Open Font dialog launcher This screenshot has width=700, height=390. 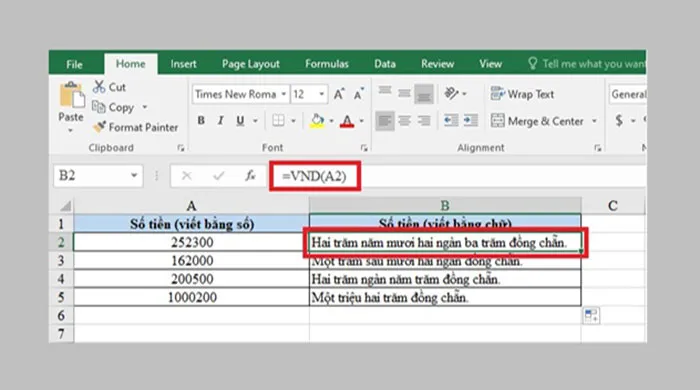pos(364,148)
